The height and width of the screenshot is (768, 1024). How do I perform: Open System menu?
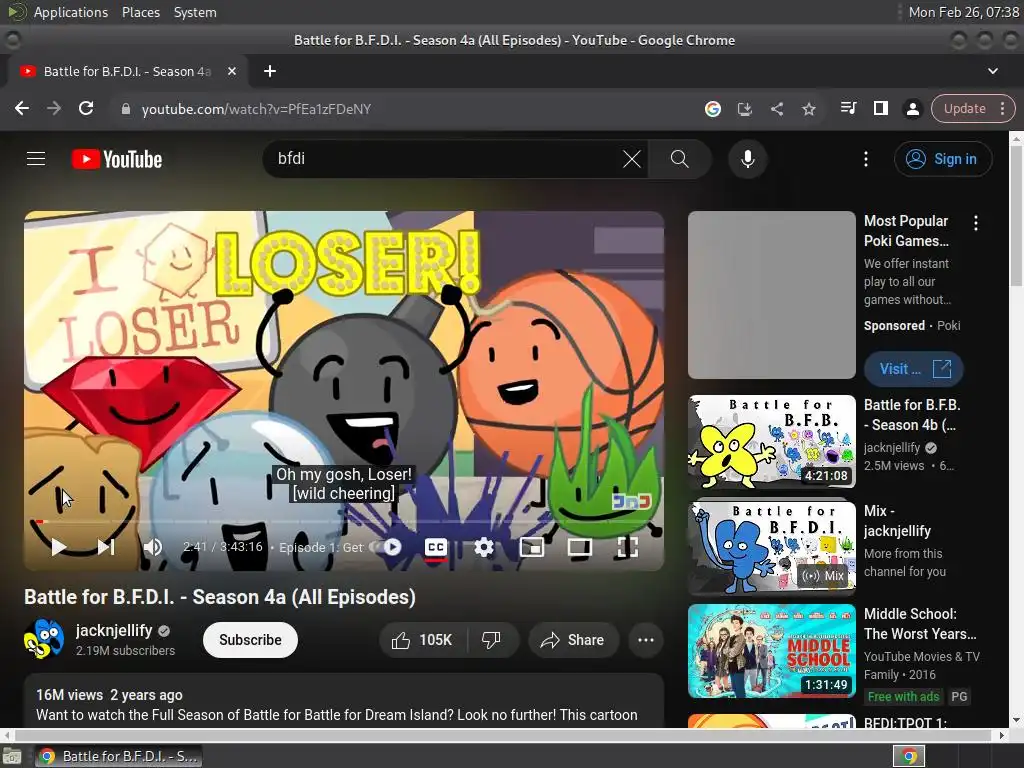click(x=195, y=12)
